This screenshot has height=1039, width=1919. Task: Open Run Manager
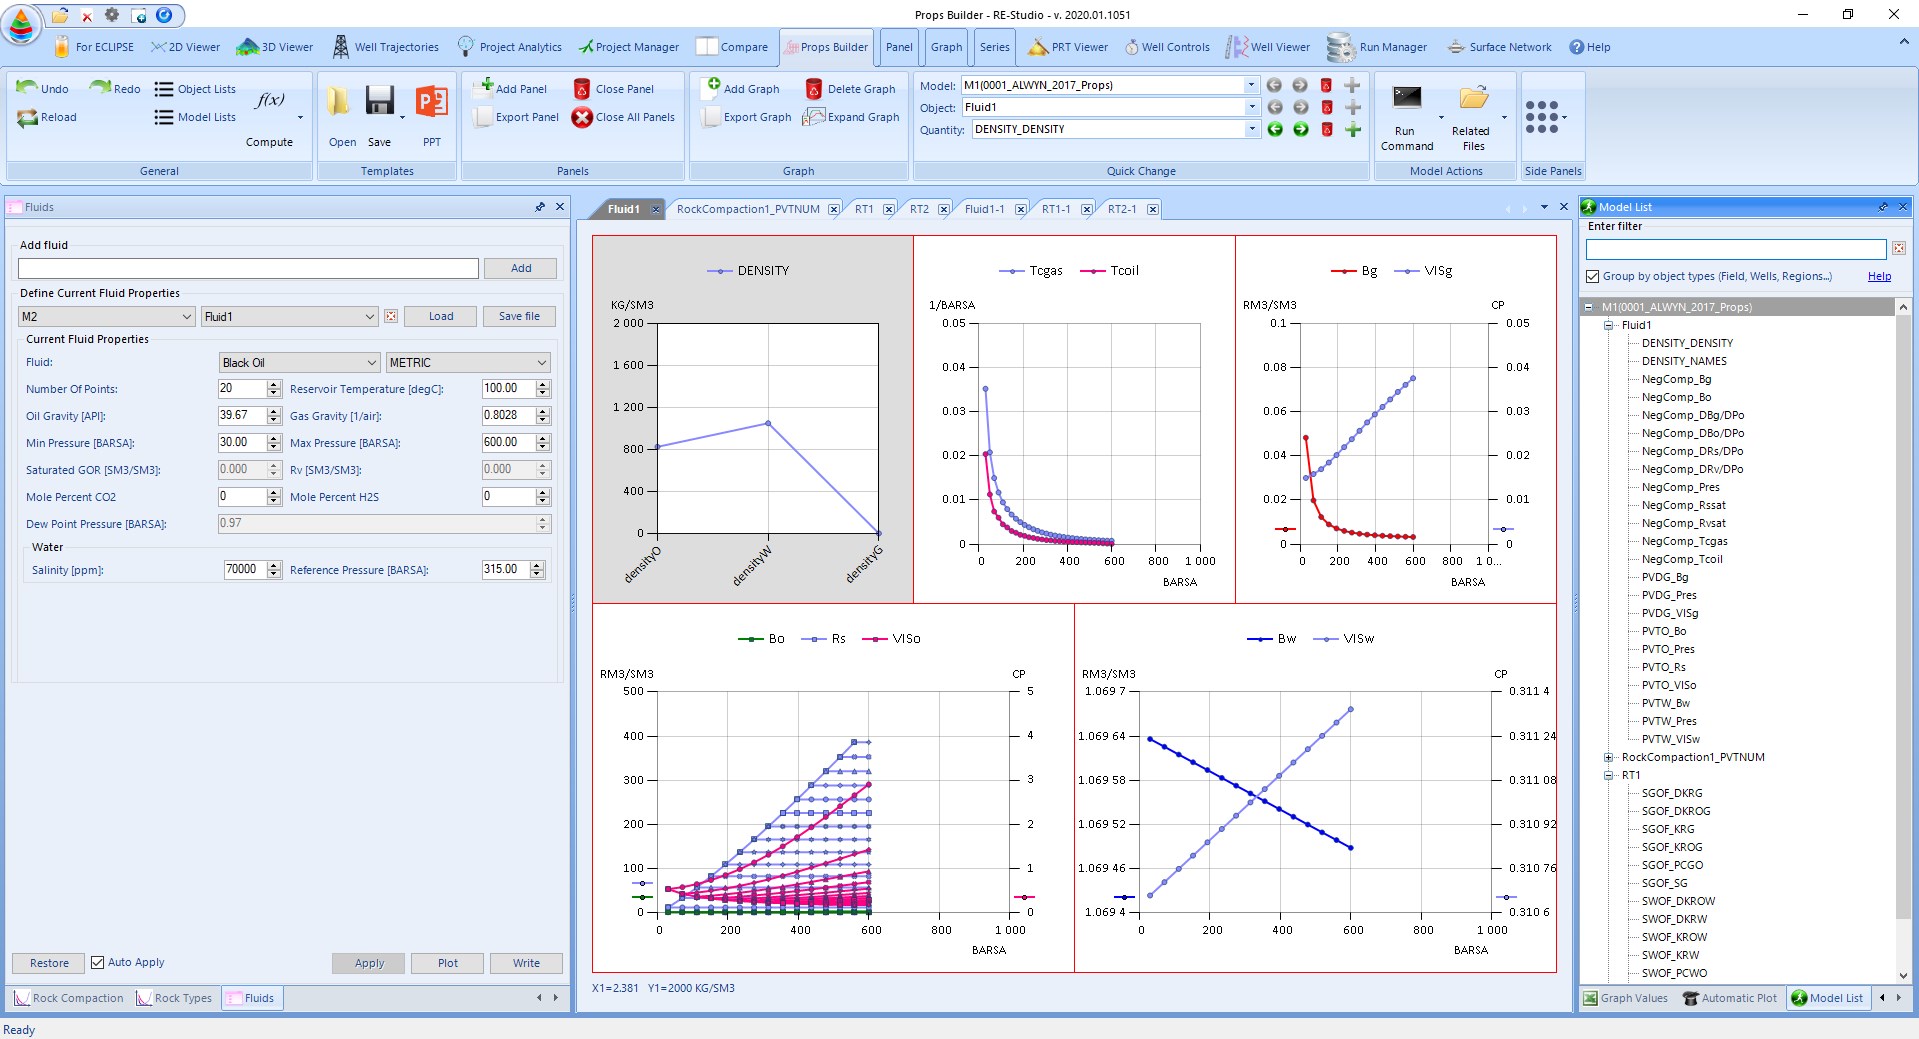click(x=1377, y=47)
